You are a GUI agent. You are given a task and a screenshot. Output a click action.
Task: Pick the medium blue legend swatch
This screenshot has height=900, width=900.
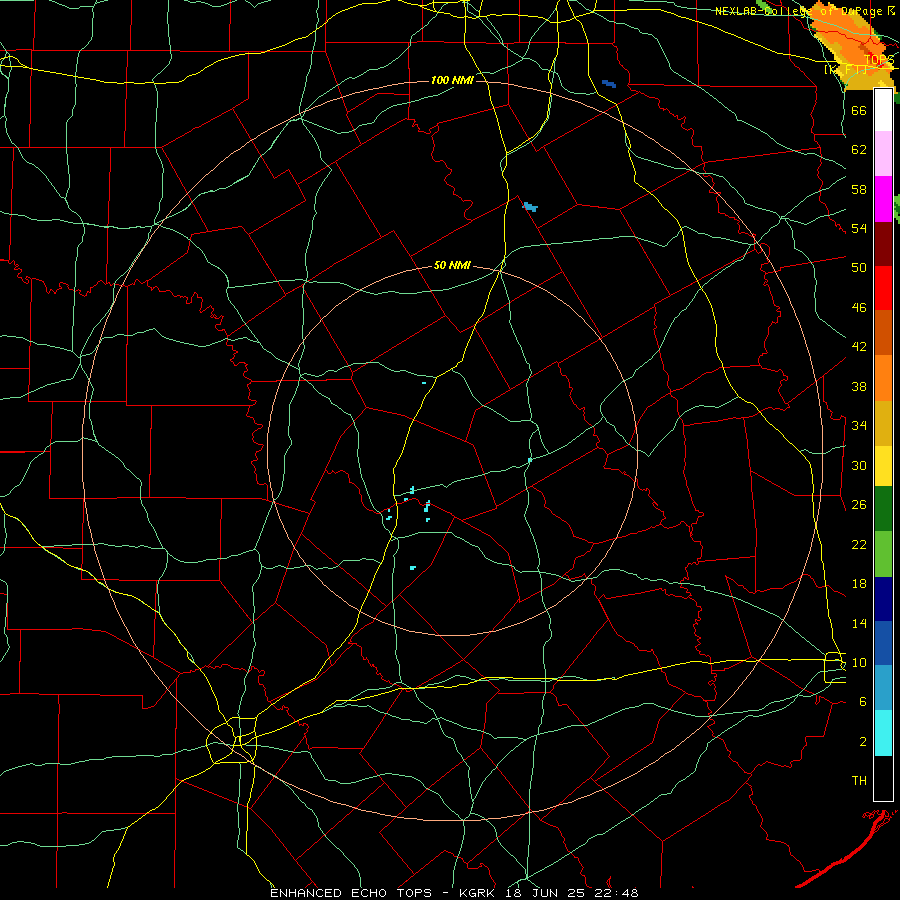pos(883,643)
